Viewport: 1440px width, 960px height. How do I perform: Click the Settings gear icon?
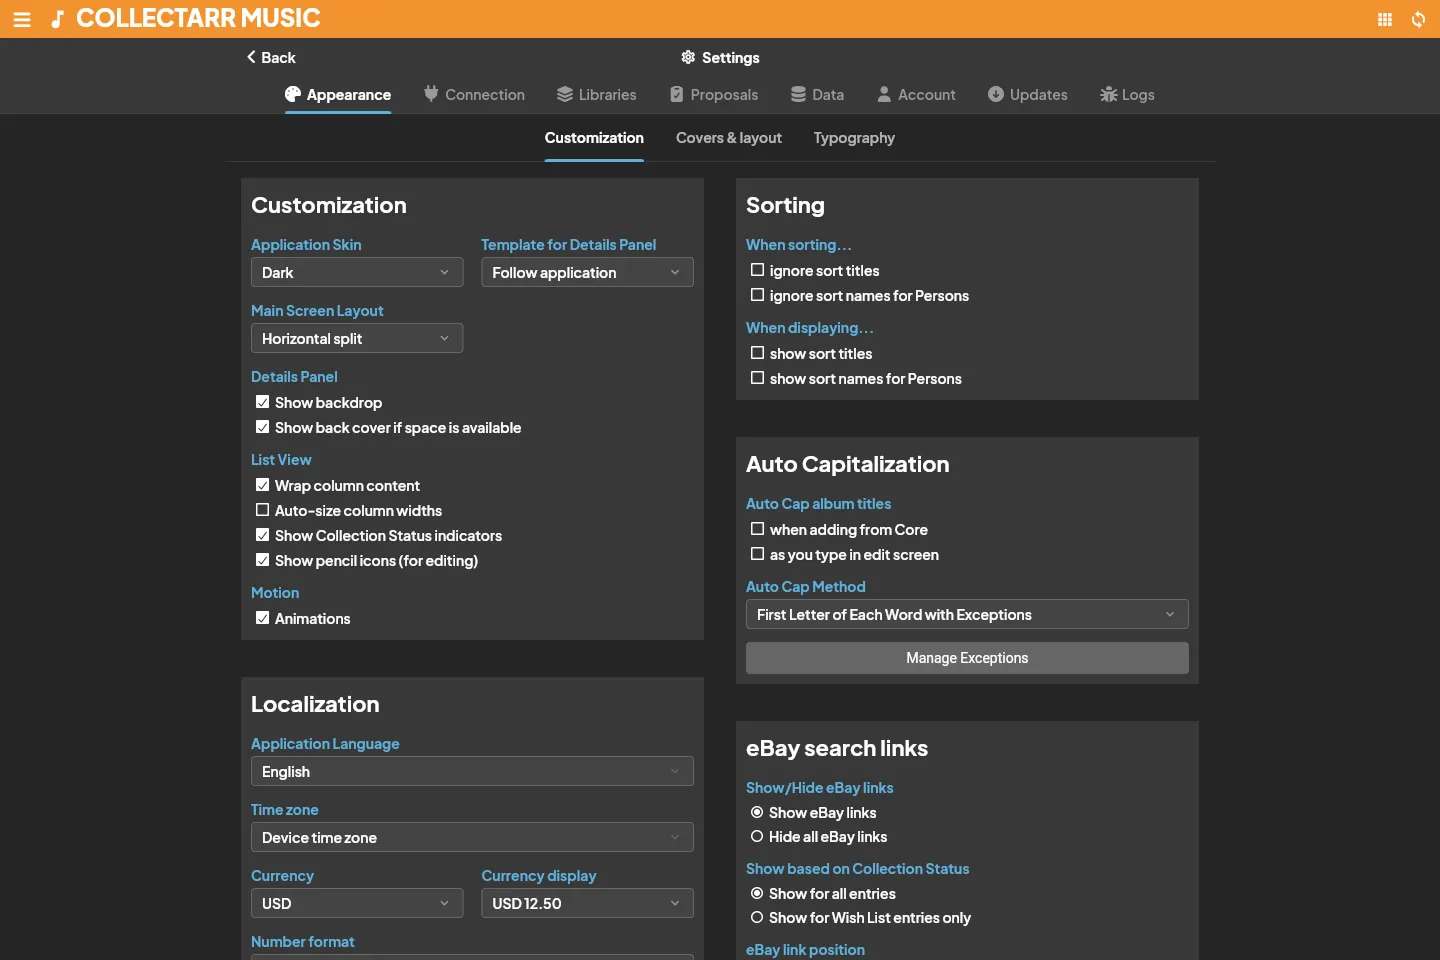tap(688, 57)
